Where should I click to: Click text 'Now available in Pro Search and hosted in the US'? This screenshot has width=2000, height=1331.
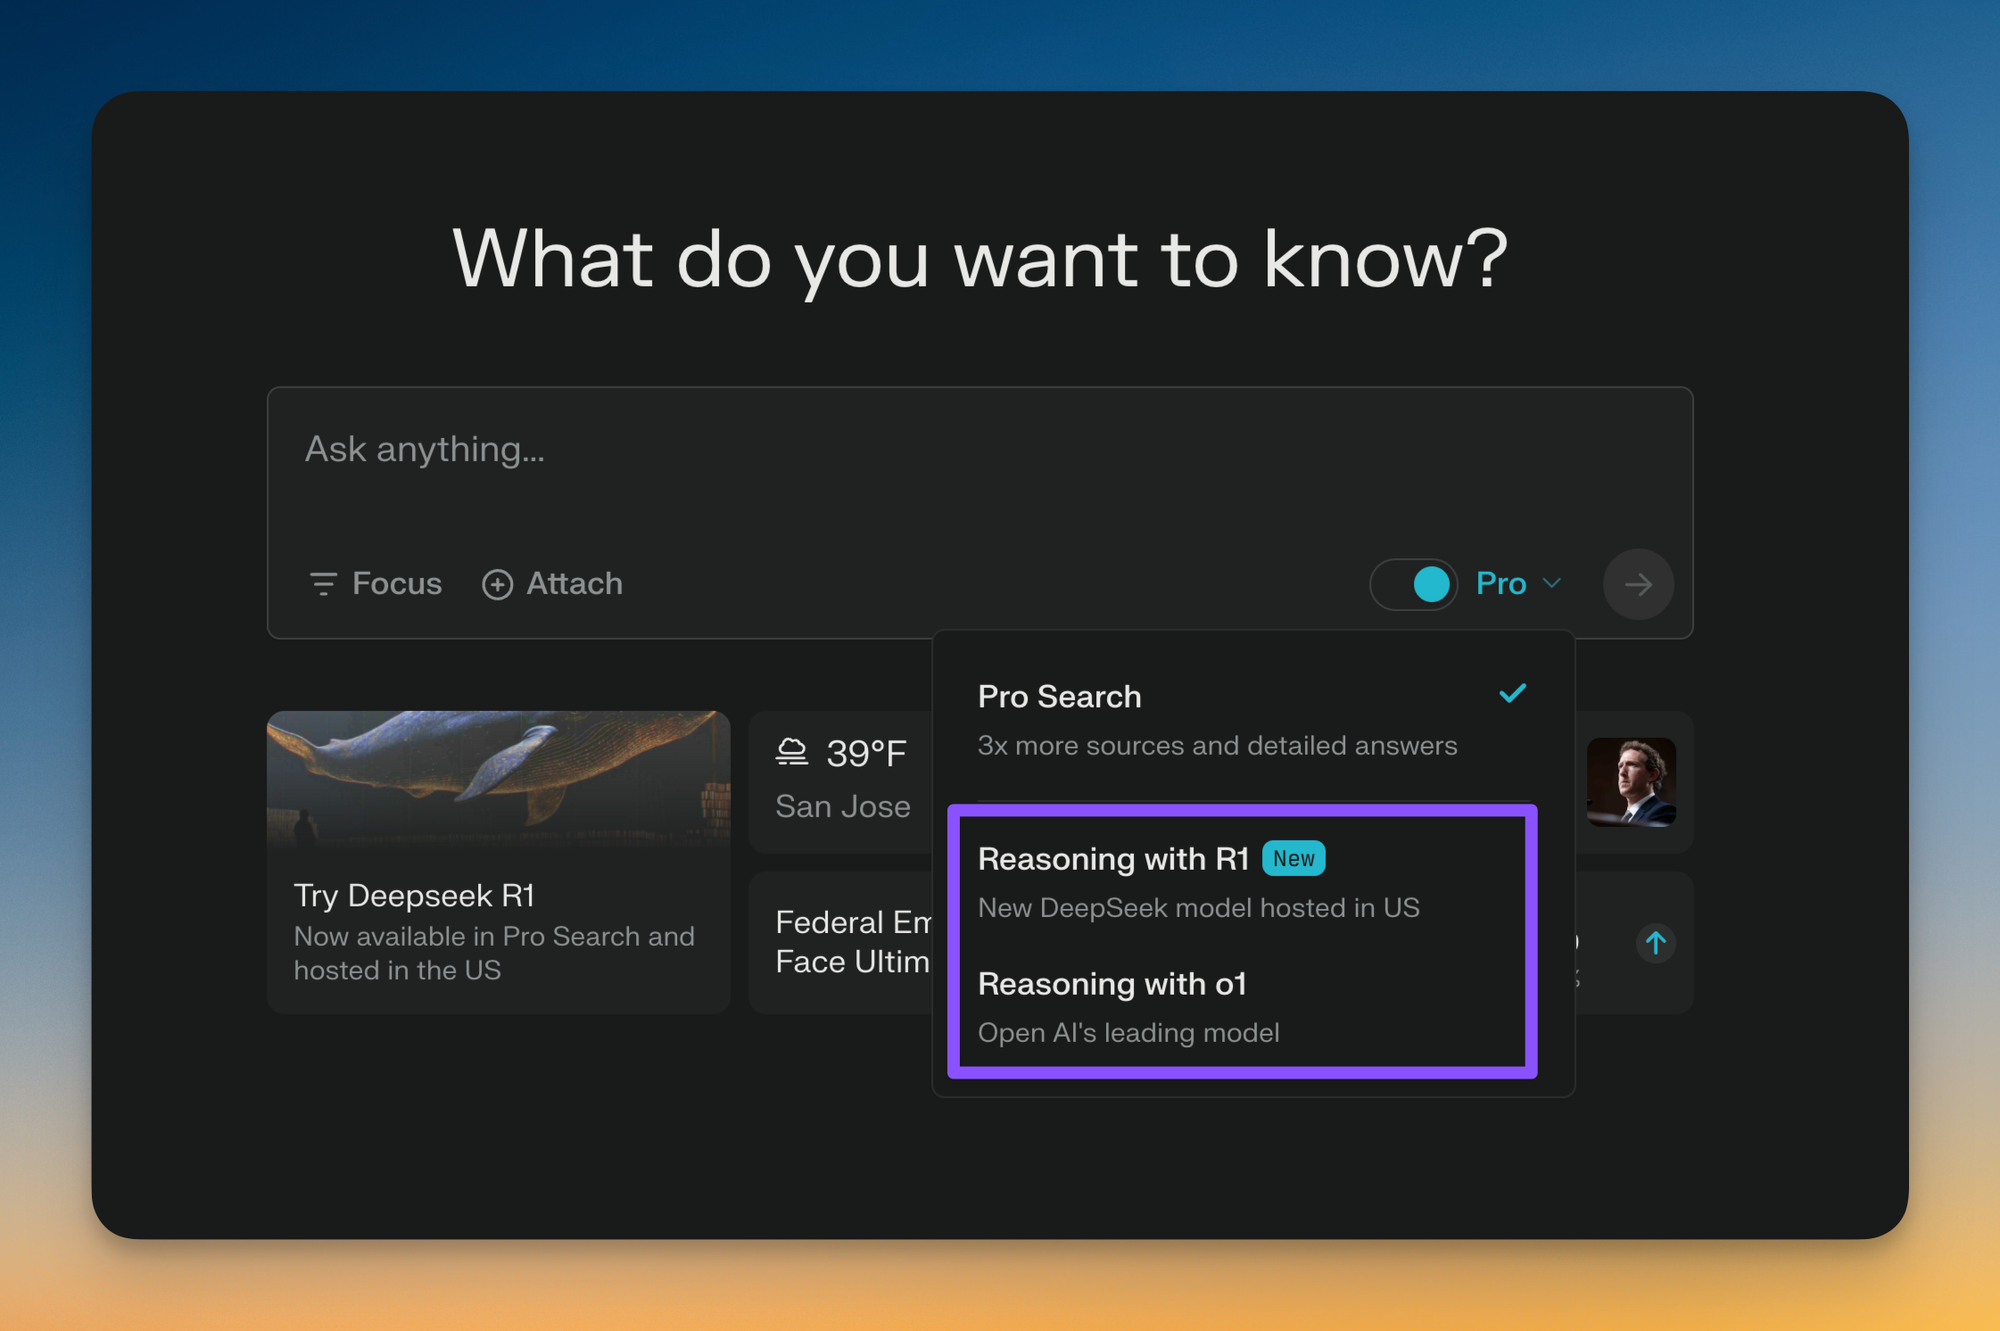click(x=494, y=953)
